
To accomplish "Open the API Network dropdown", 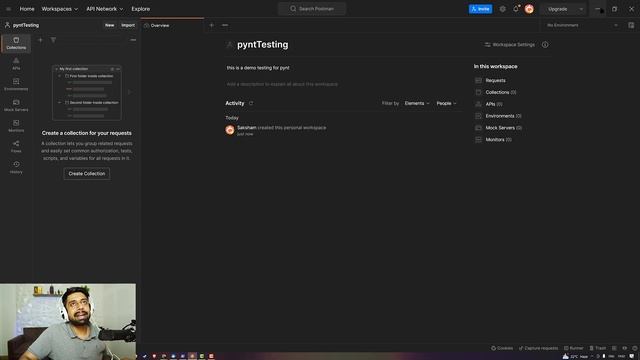I will [104, 9].
